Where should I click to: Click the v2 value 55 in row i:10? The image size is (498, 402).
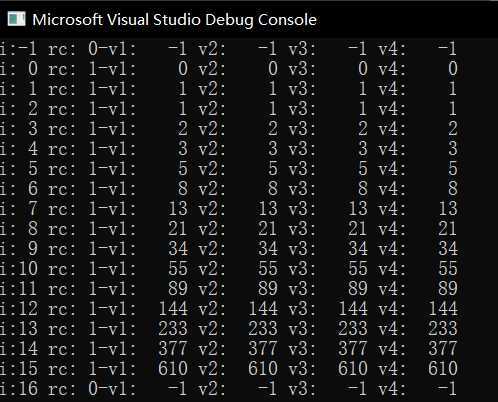pyautogui.click(x=268, y=269)
